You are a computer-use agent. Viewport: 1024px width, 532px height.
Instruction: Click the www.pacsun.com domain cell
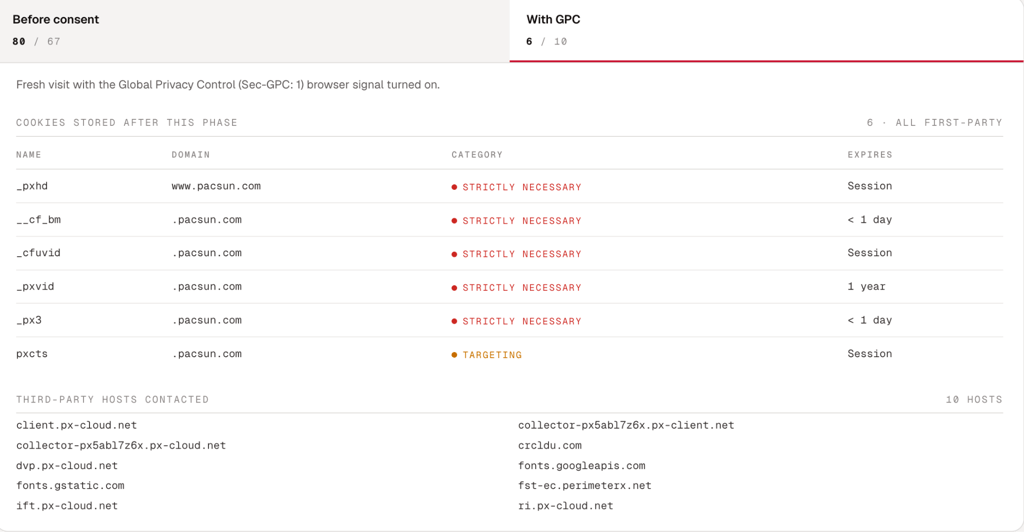point(216,186)
